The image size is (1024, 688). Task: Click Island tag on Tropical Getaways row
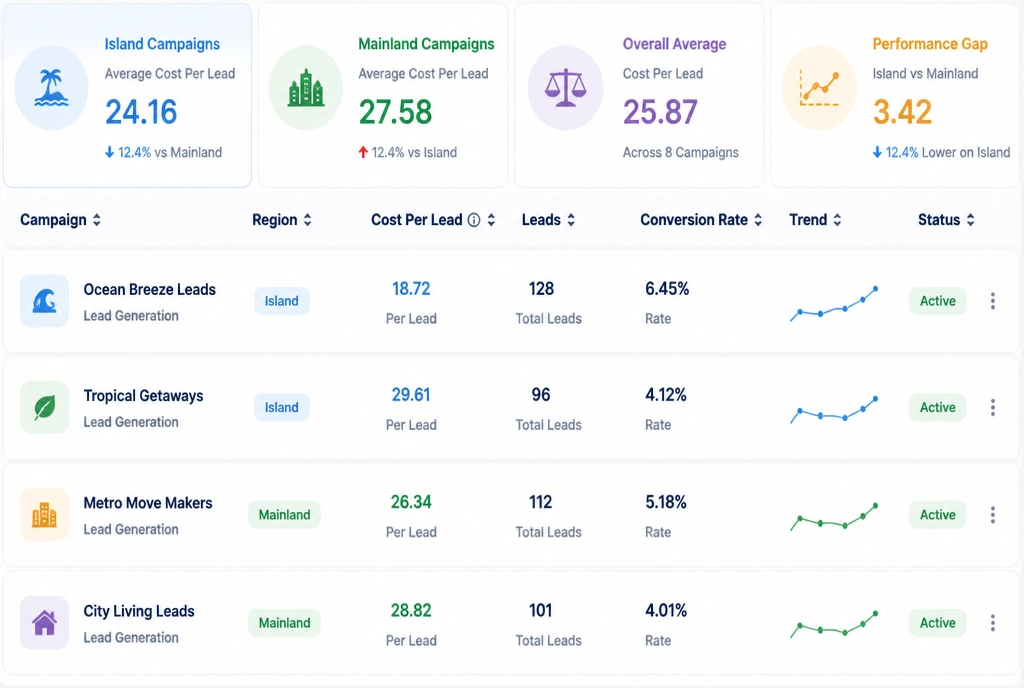[281, 407]
